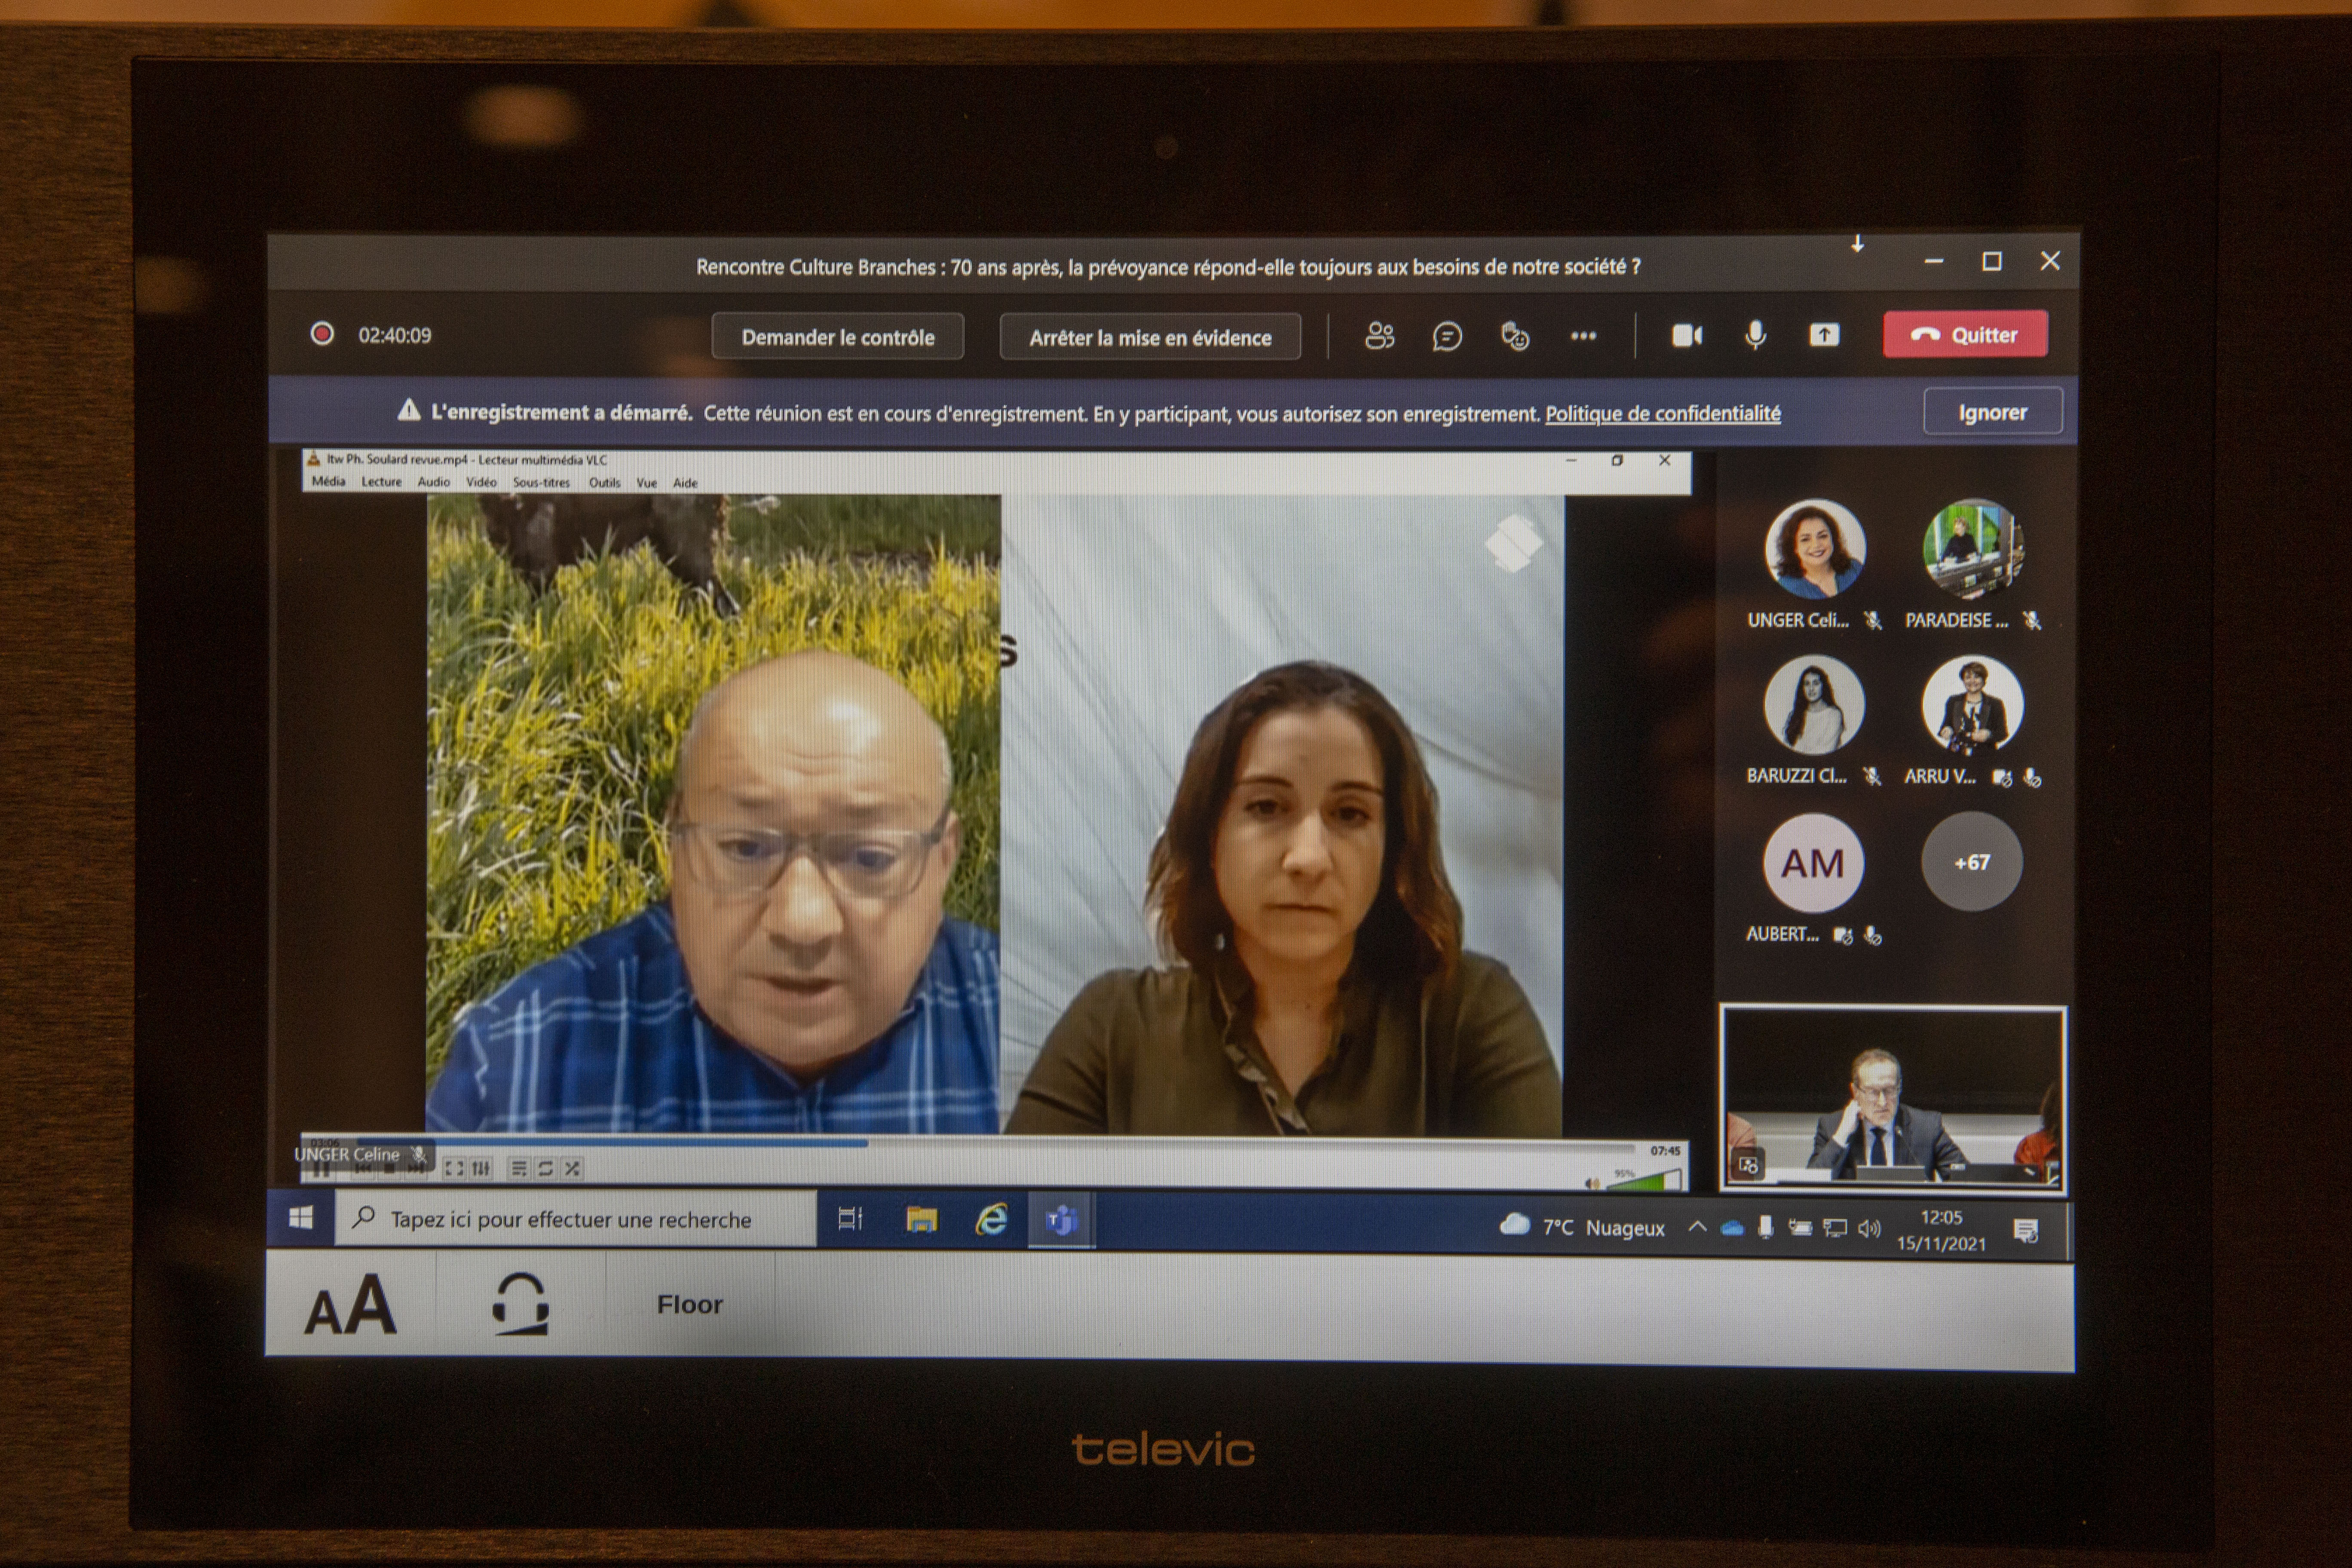Click the network display tray icon
This screenshot has height=1568, width=2352.
click(1835, 1228)
